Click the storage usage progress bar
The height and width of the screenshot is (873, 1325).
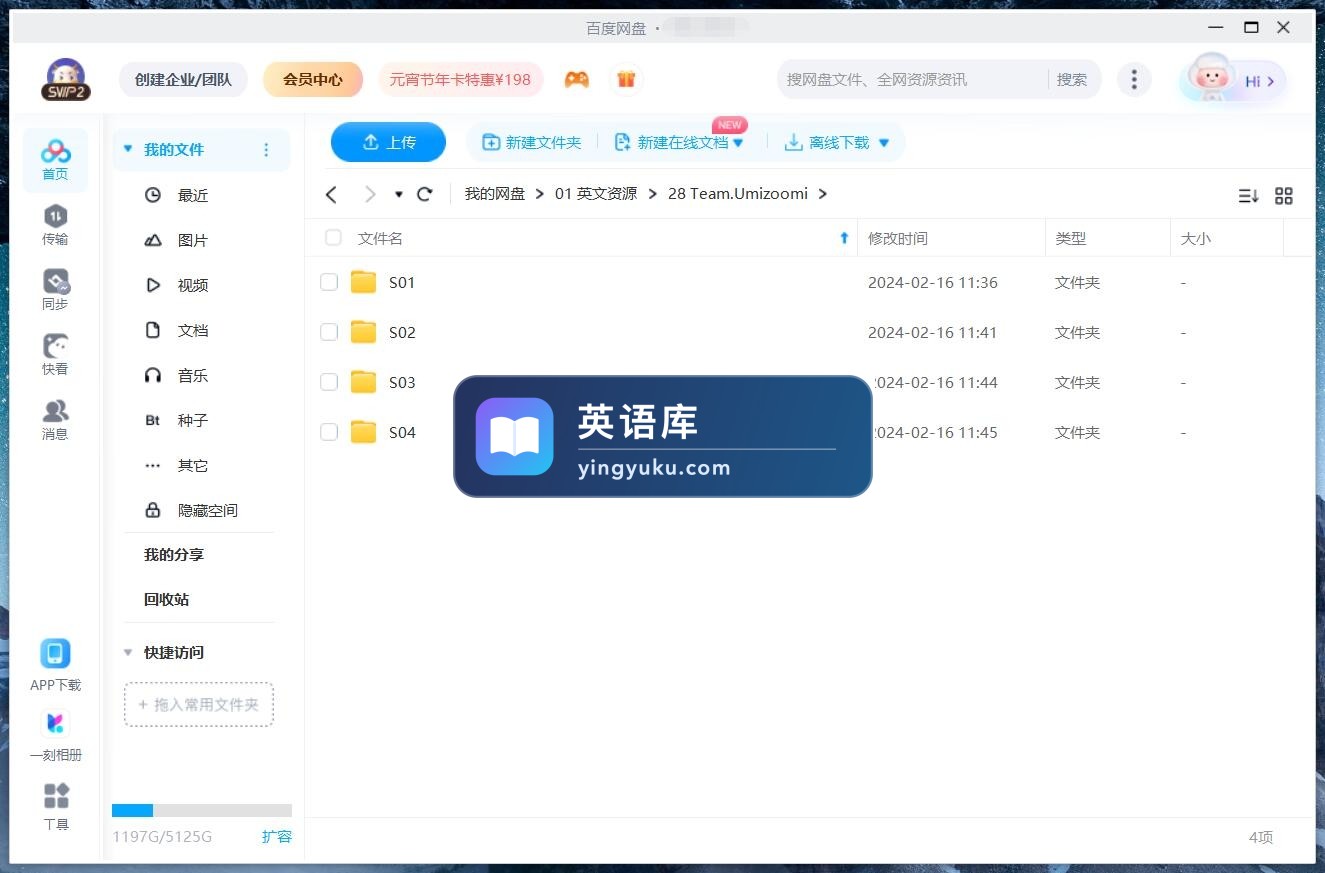pyautogui.click(x=202, y=810)
